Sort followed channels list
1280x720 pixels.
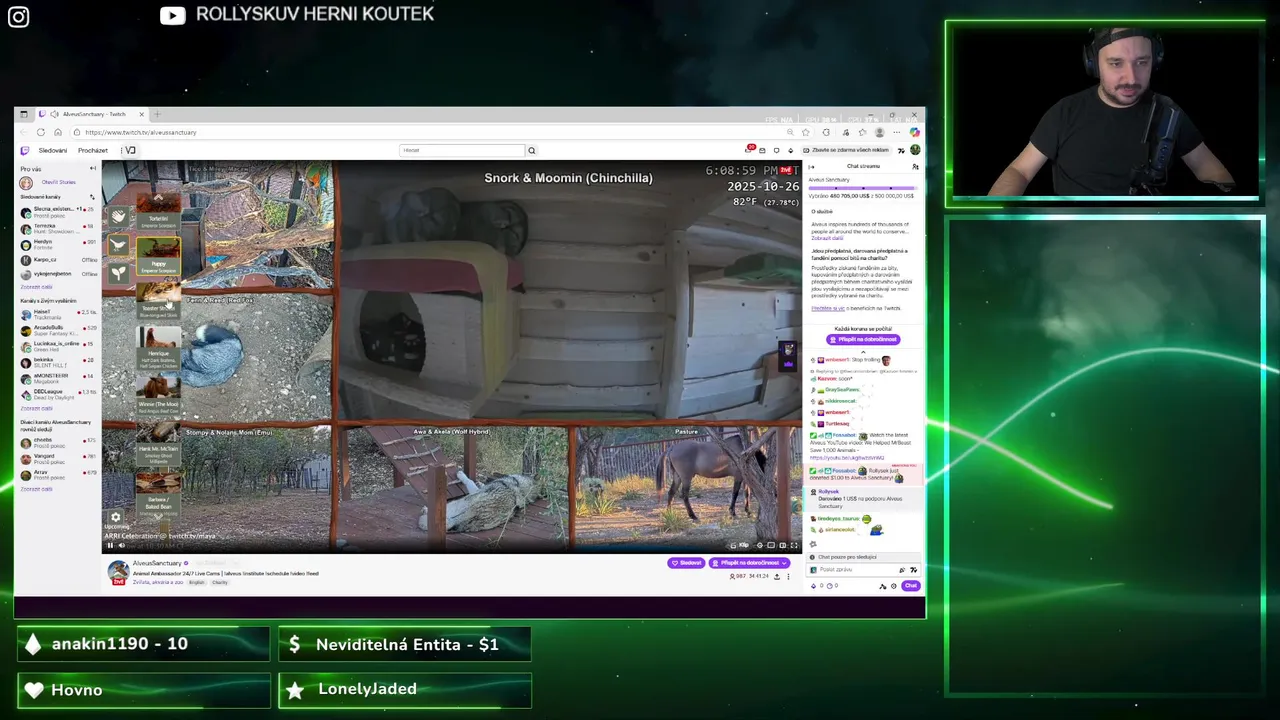92,197
